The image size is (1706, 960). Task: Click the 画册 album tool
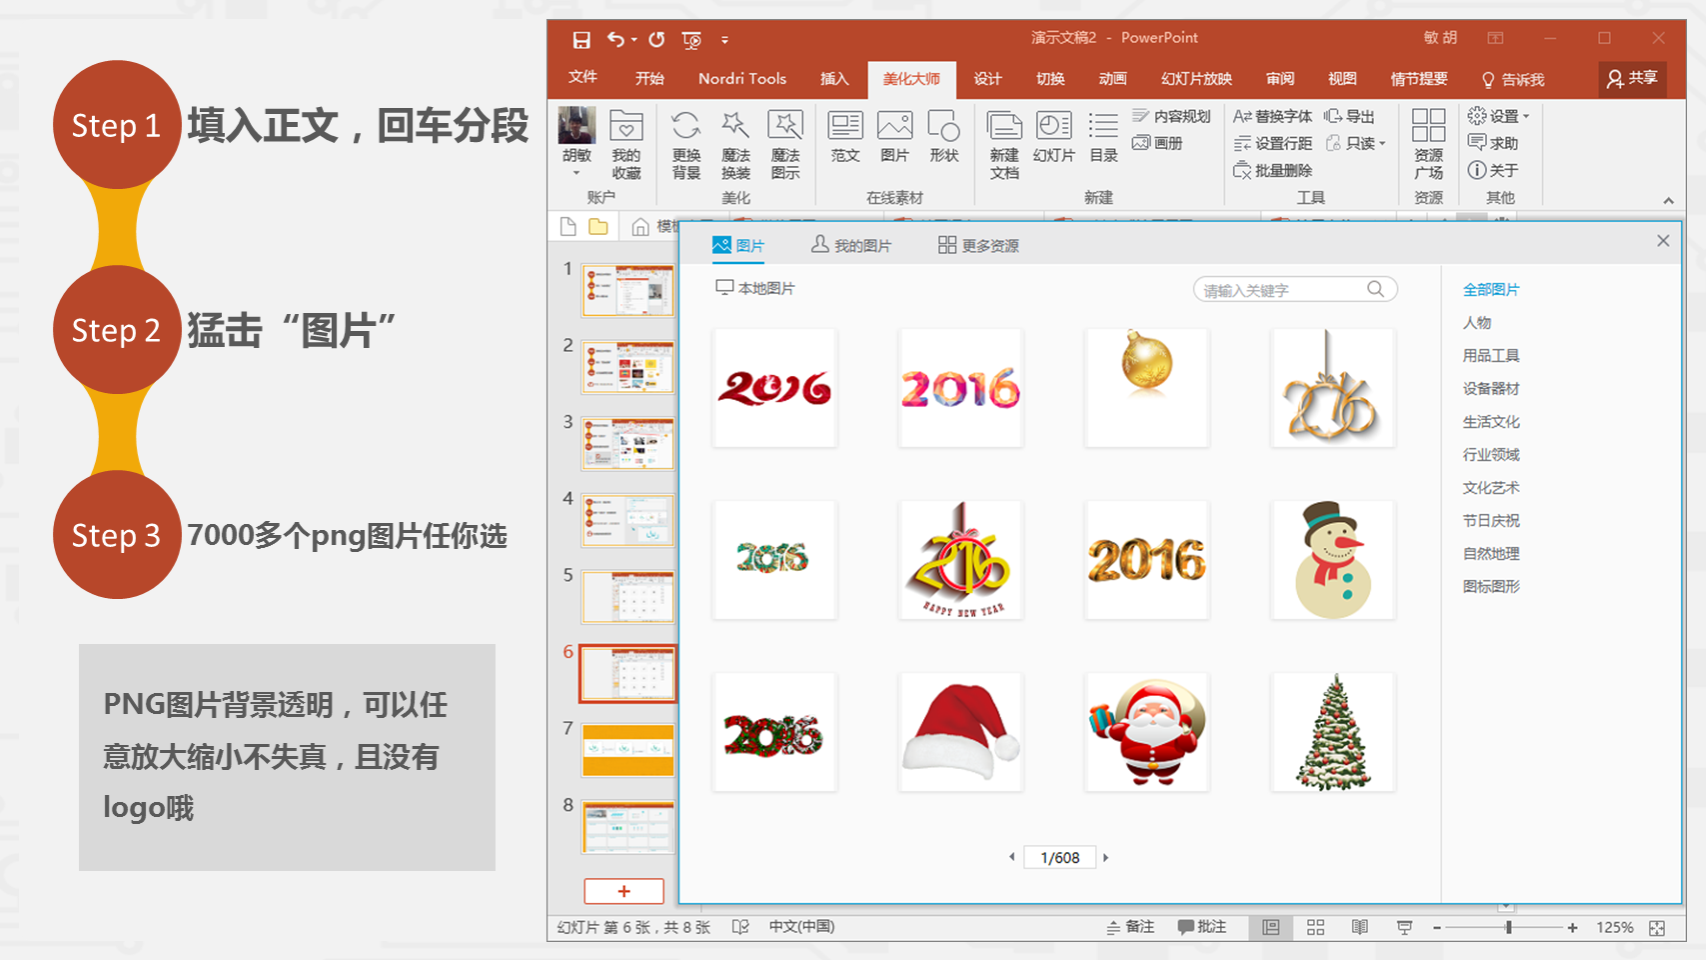click(1157, 143)
